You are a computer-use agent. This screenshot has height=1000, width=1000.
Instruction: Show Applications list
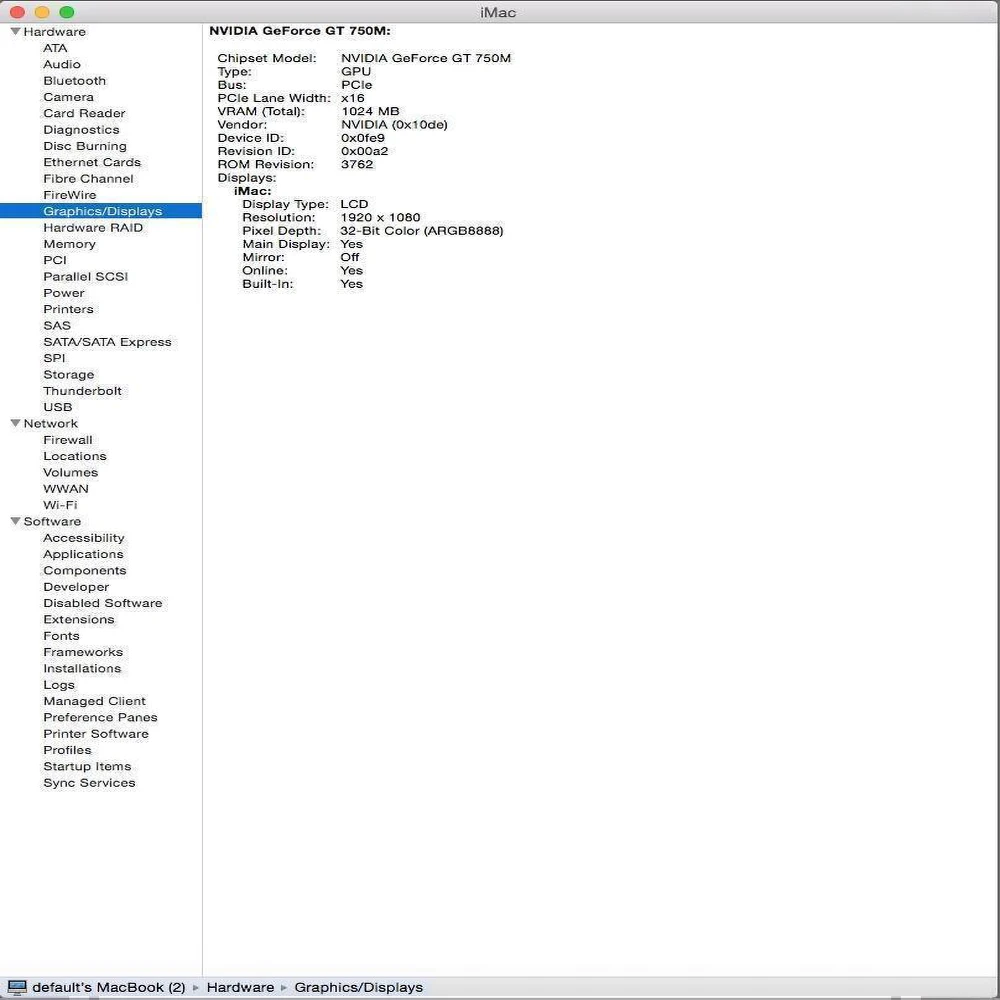coord(83,554)
